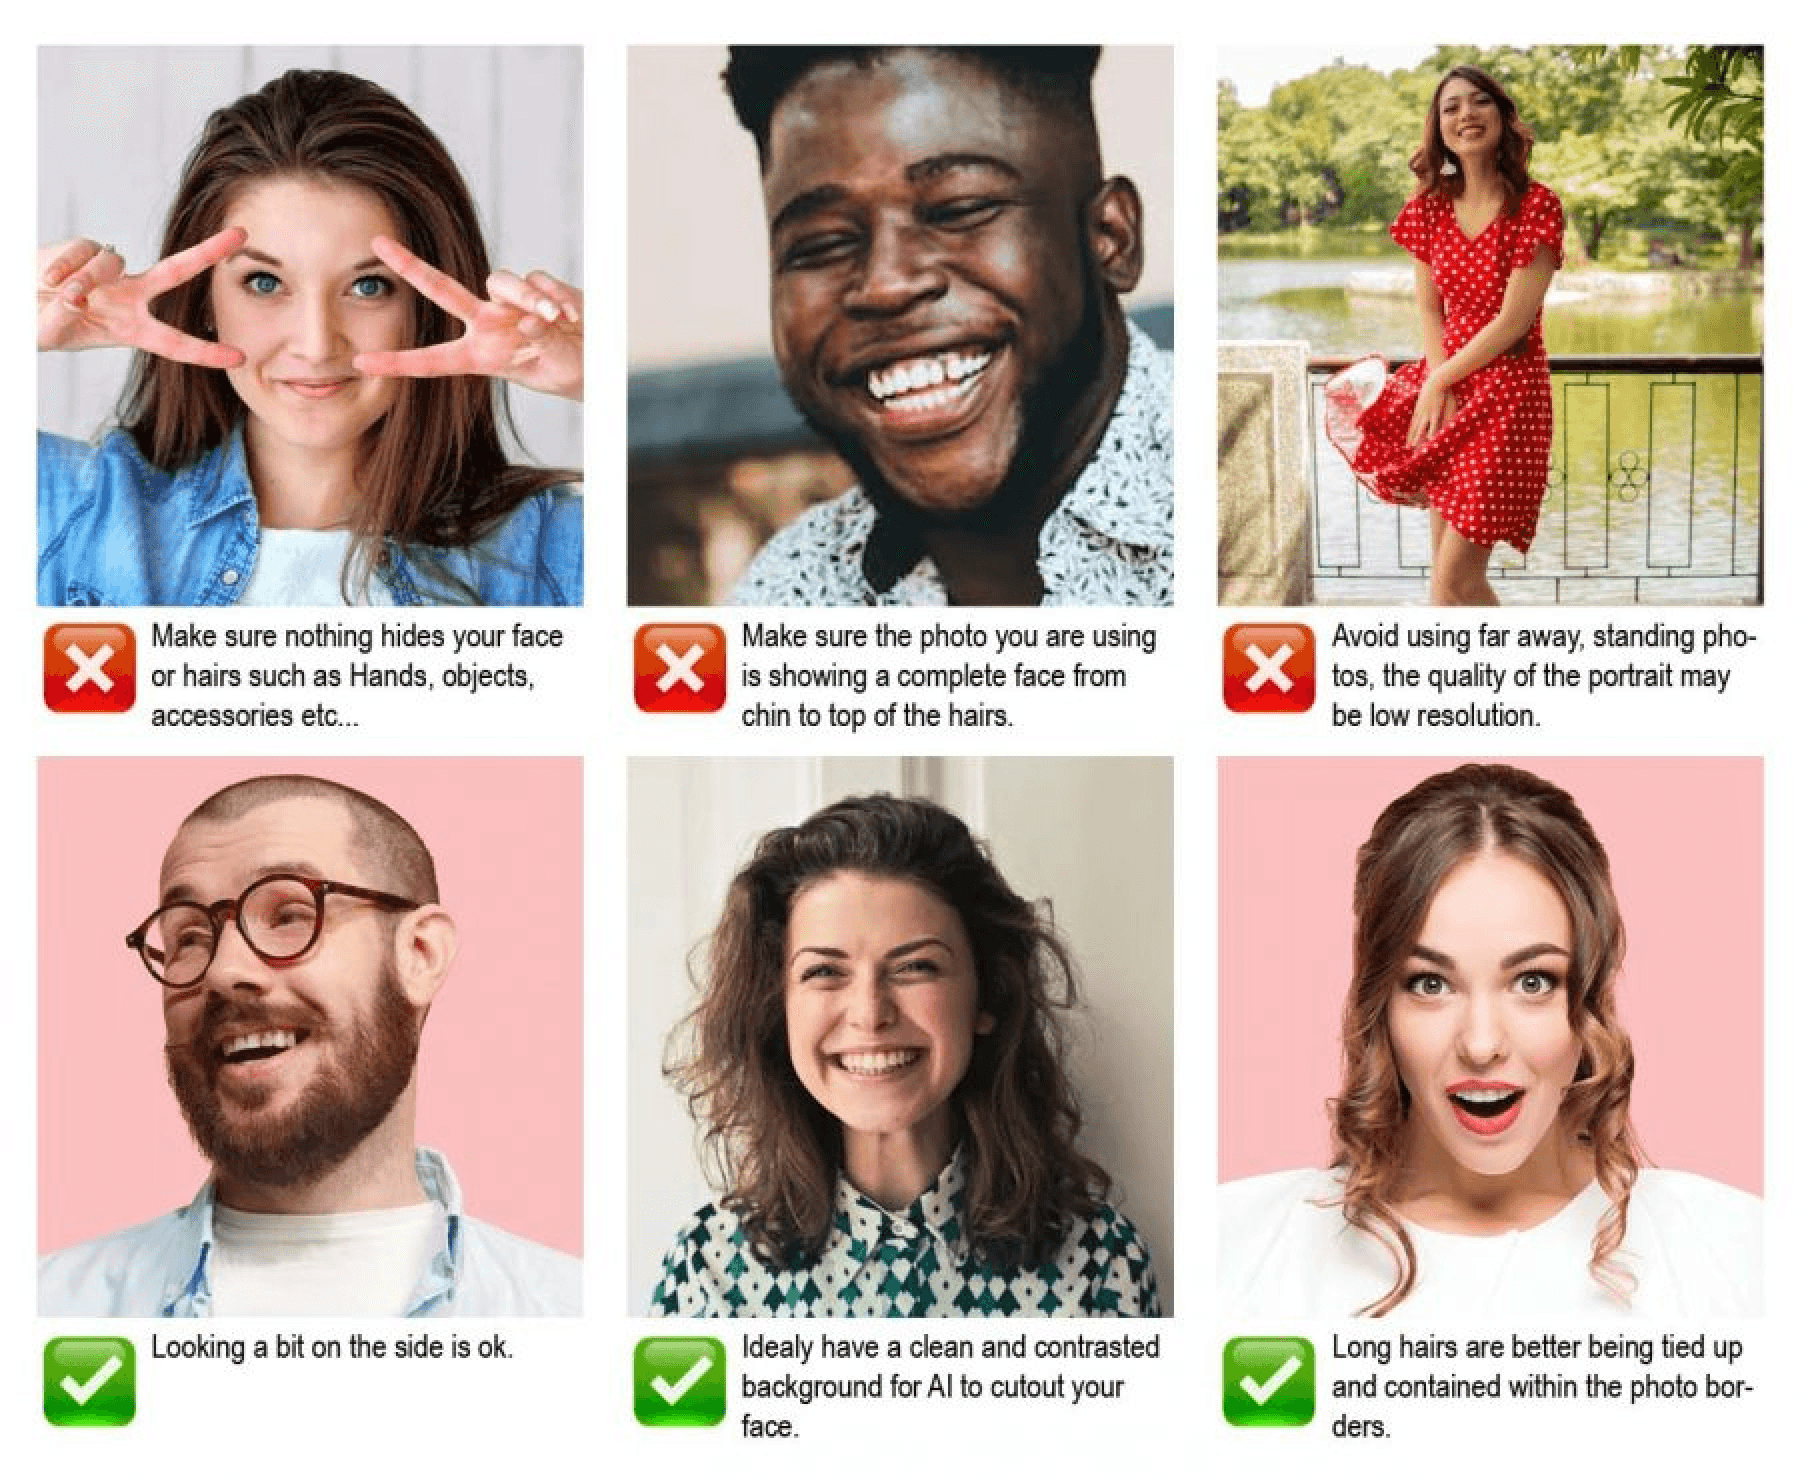Click the red X icon under hands photo

[89, 668]
